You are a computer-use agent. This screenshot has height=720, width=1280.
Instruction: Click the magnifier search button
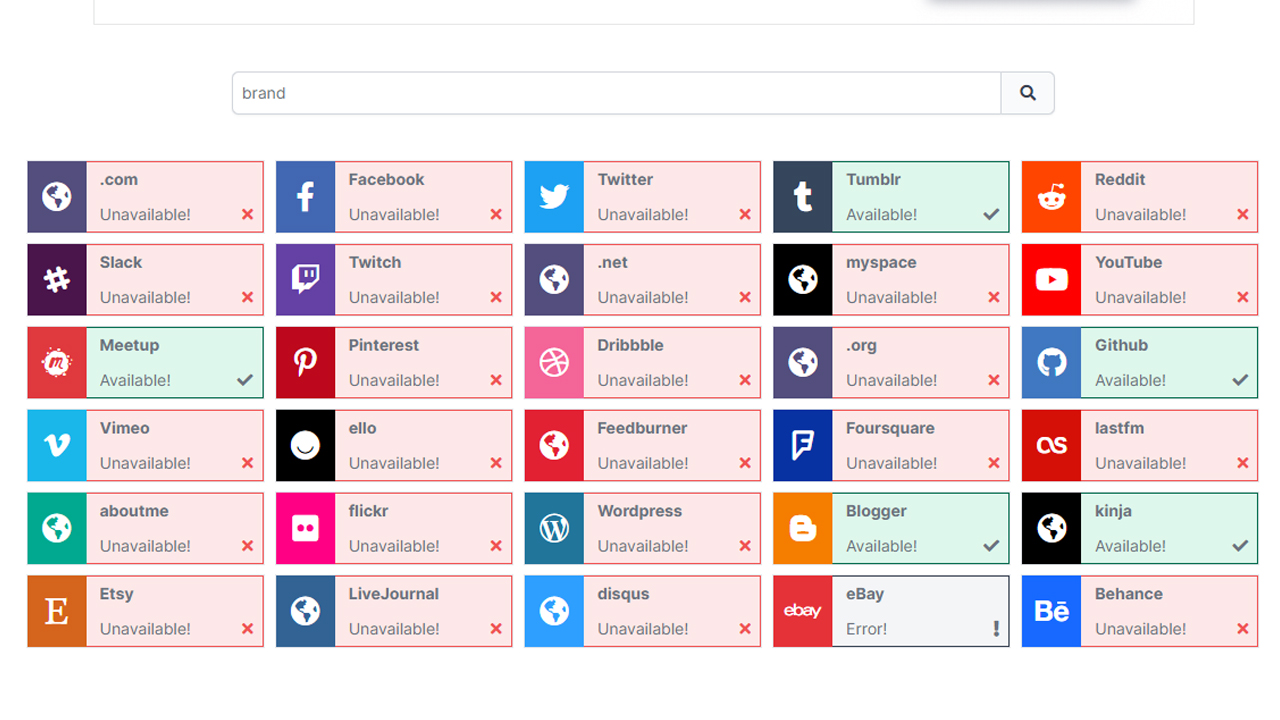point(1027,93)
